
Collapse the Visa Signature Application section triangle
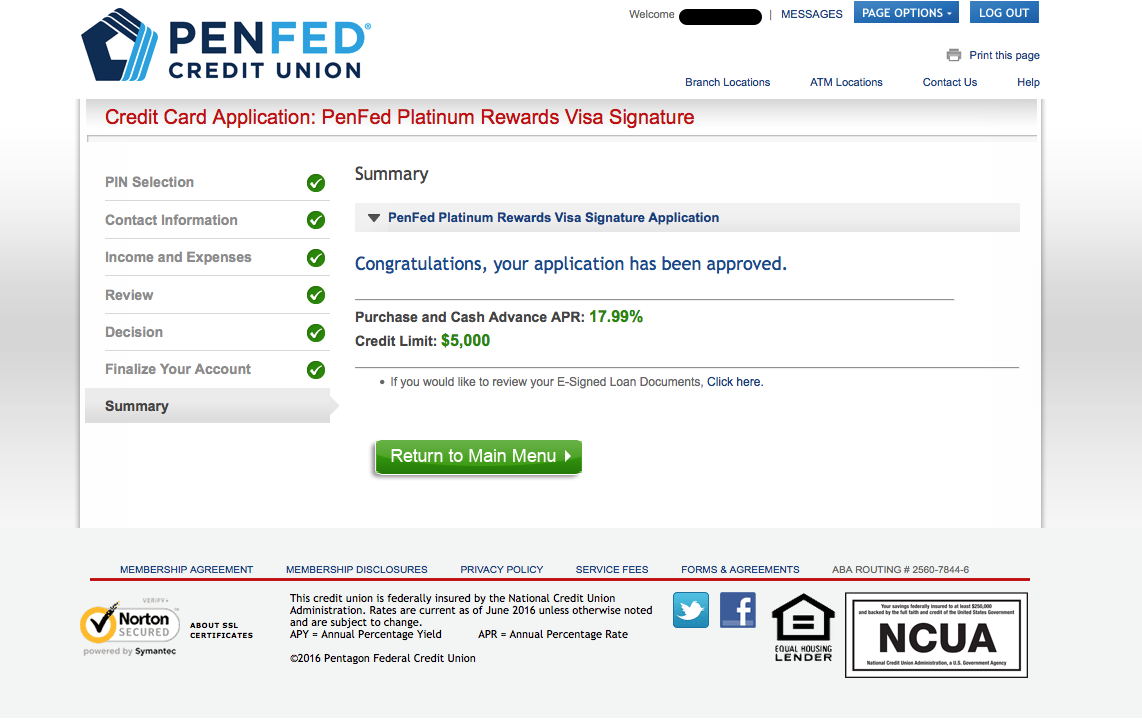(x=374, y=218)
